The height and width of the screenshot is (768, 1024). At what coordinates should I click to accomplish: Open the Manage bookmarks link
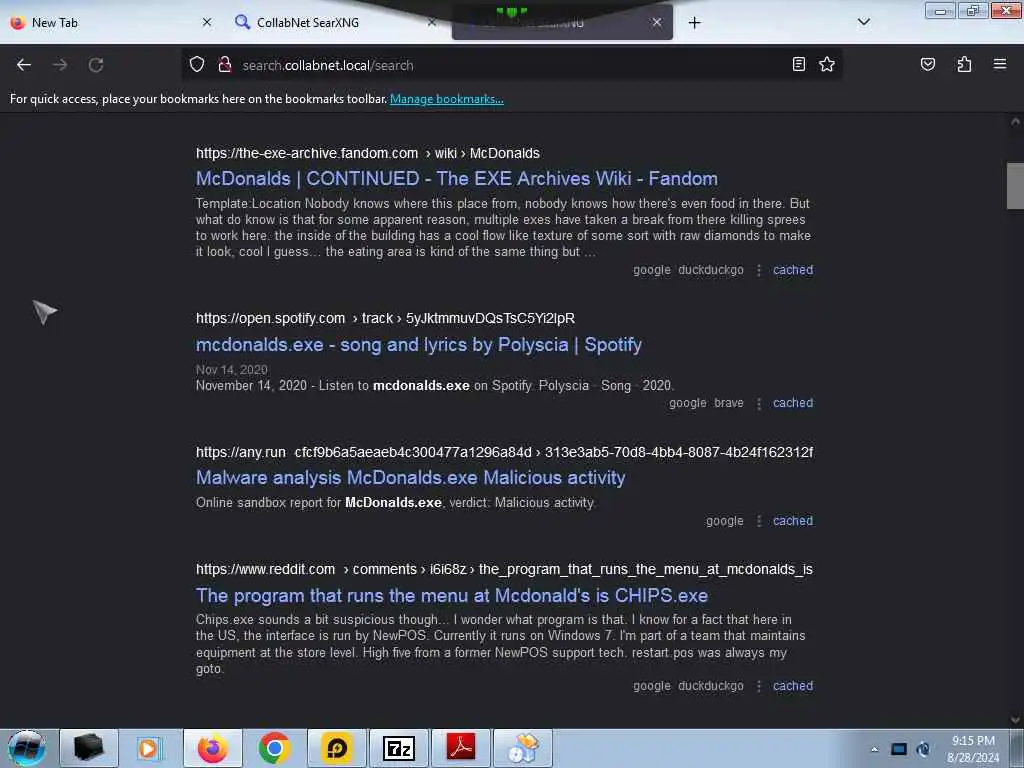pyautogui.click(x=447, y=99)
